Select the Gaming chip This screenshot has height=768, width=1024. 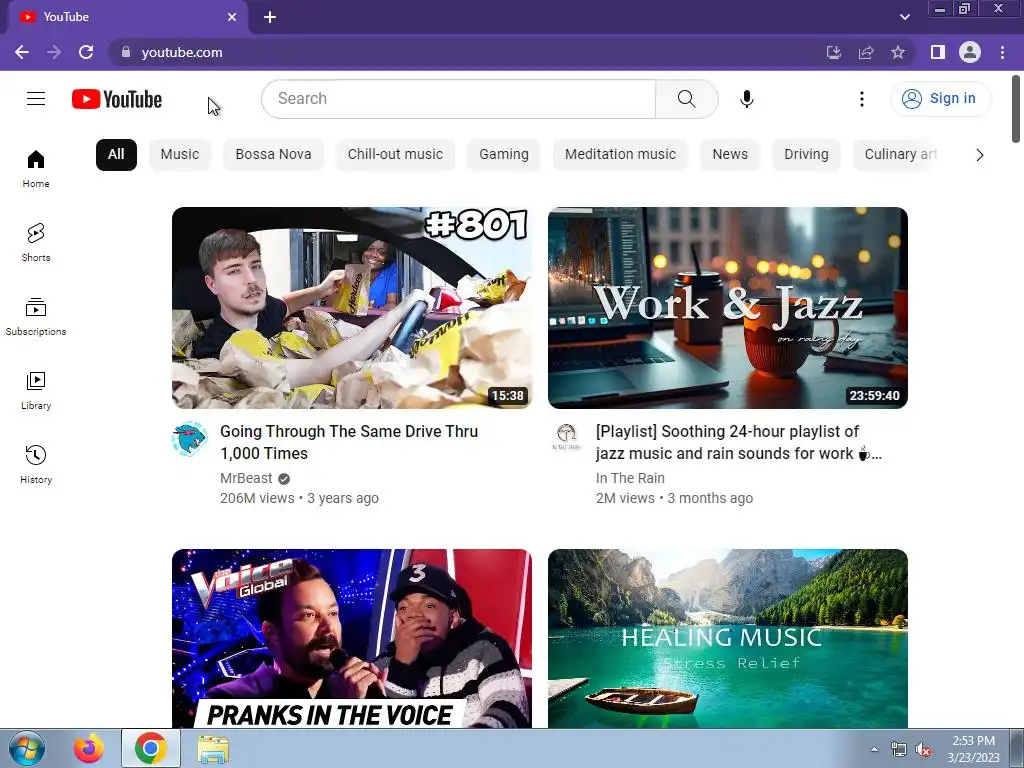[x=504, y=155]
